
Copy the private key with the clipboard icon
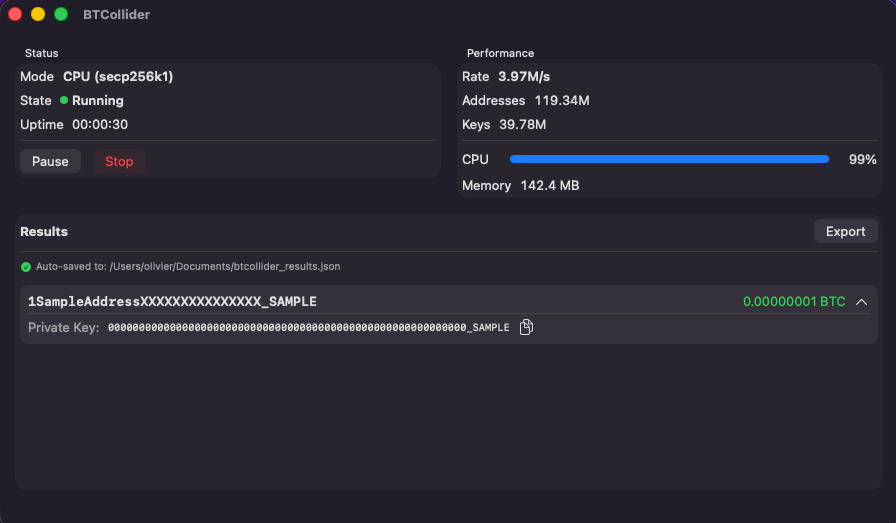tap(526, 327)
